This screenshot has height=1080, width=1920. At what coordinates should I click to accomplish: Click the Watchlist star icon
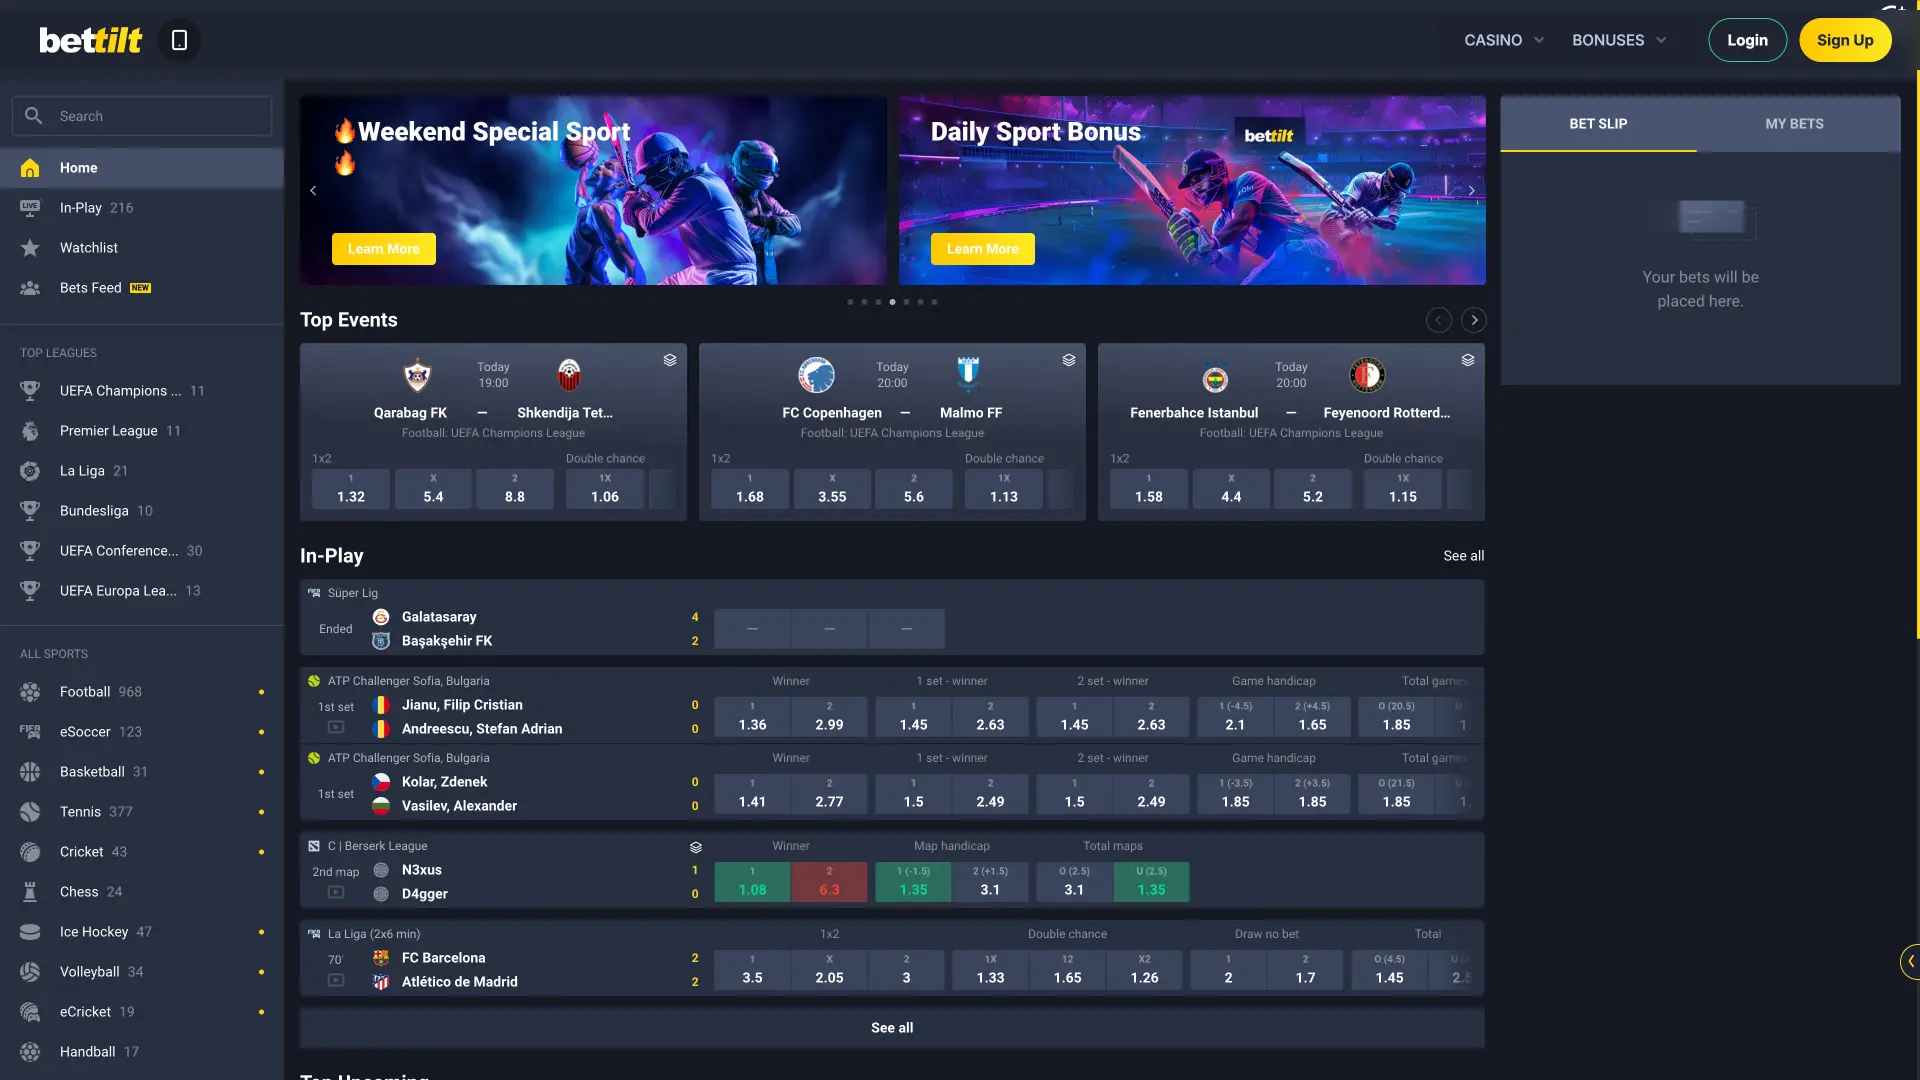click(x=30, y=248)
